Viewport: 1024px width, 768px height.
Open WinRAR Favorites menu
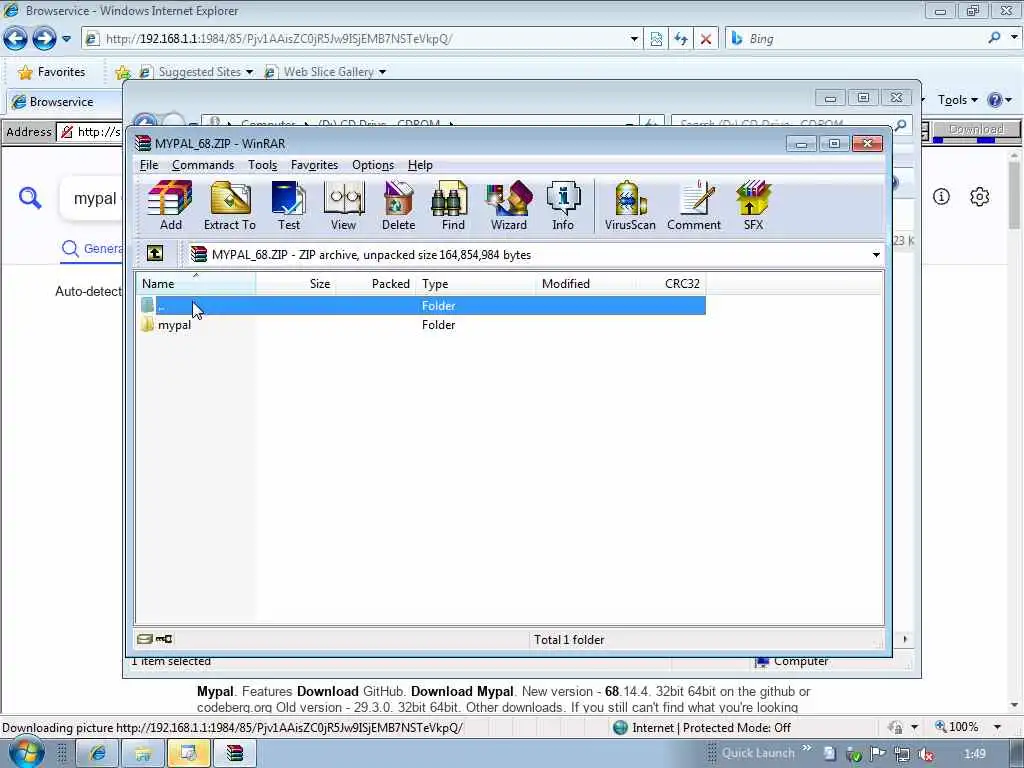(x=314, y=165)
